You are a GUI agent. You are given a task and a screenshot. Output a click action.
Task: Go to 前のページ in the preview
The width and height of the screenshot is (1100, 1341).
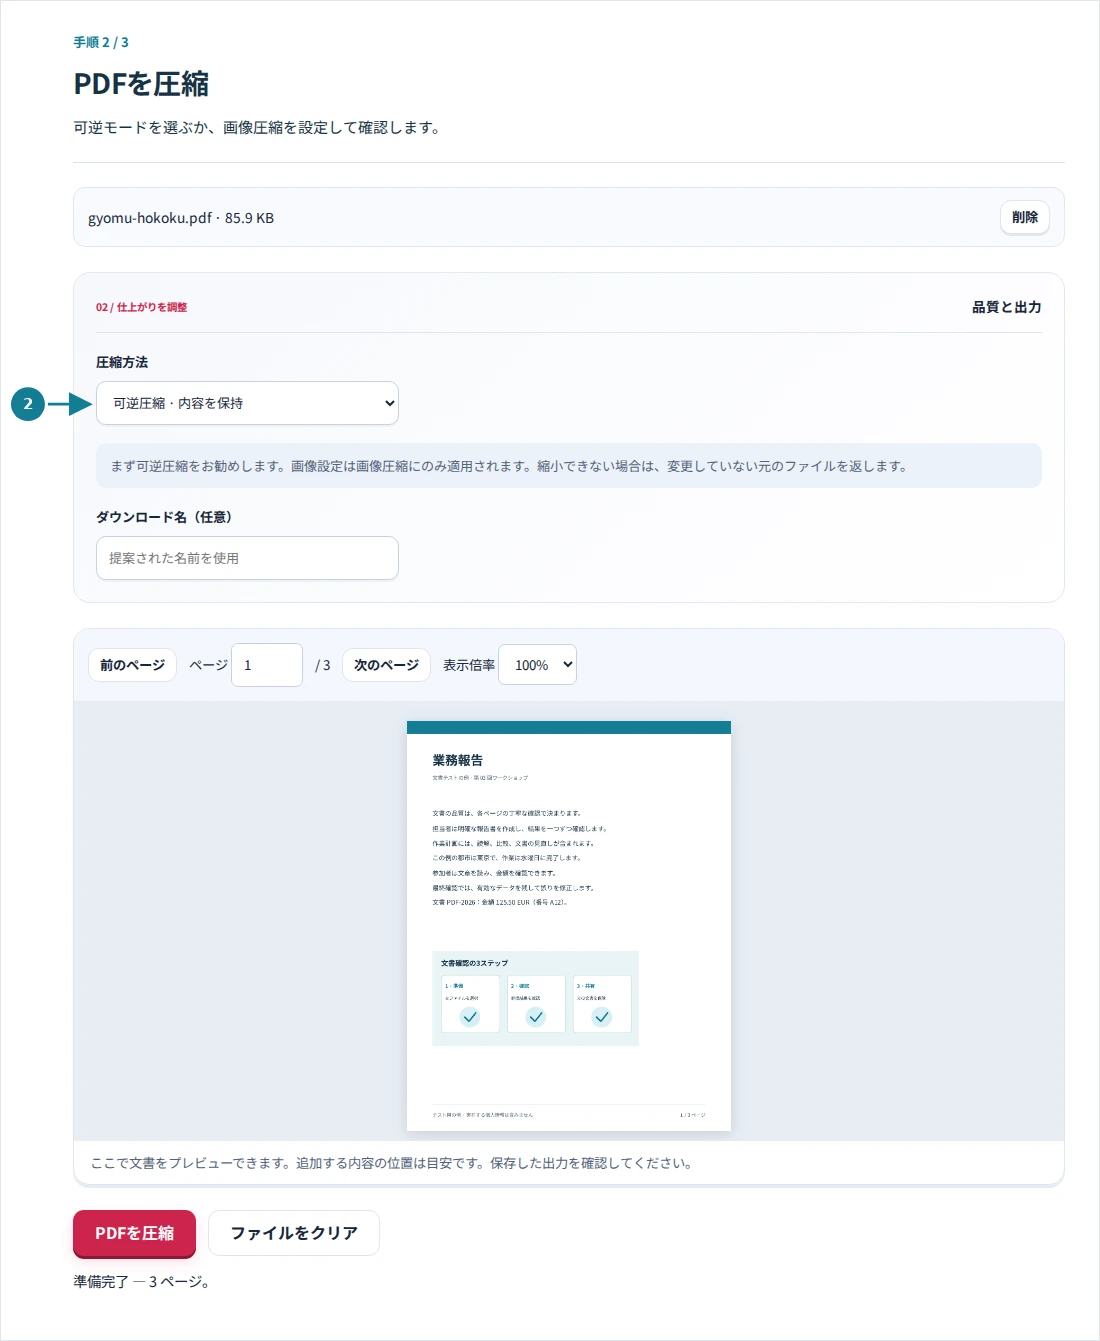point(132,665)
